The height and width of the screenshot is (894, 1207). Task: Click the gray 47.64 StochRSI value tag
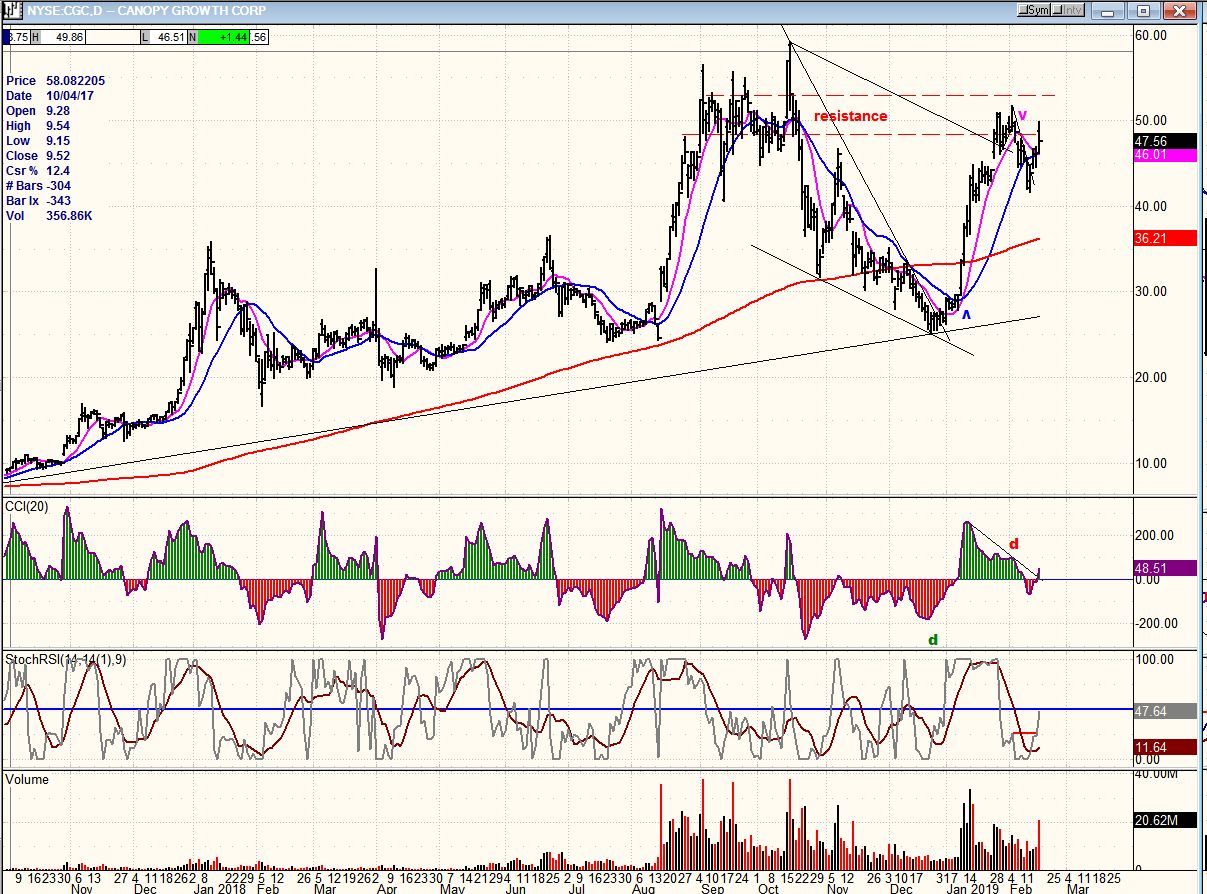coord(1166,711)
